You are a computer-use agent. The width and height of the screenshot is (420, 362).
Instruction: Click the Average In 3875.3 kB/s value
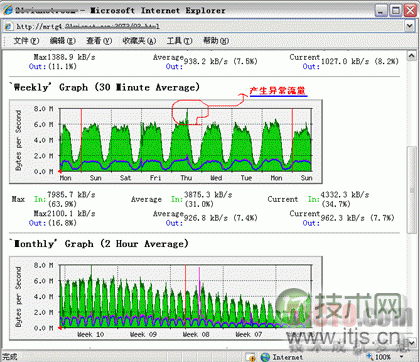pos(208,199)
